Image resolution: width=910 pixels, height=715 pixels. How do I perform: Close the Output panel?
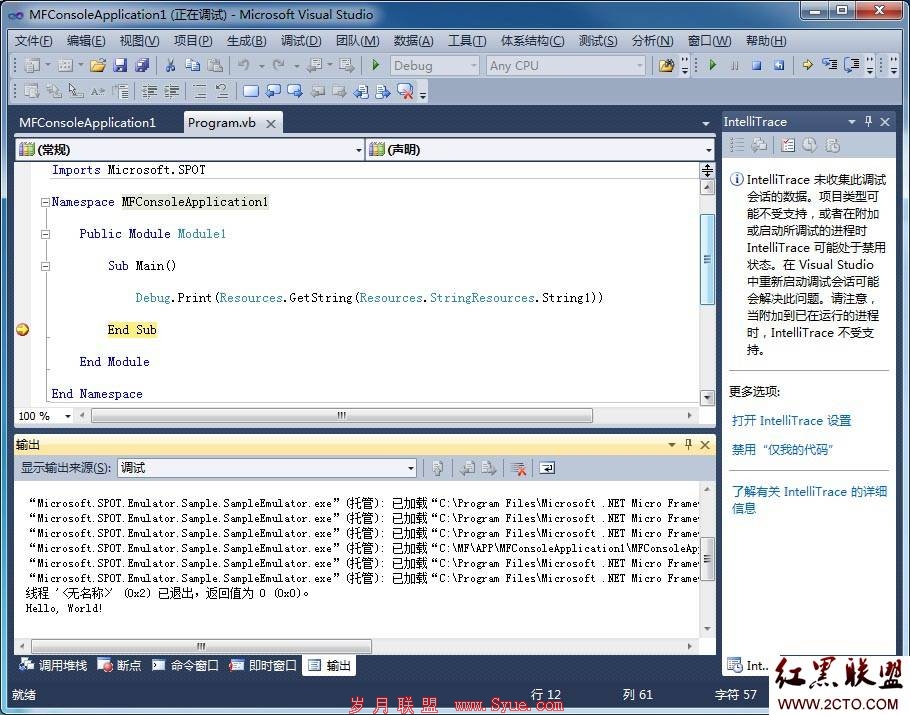pos(705,445)
